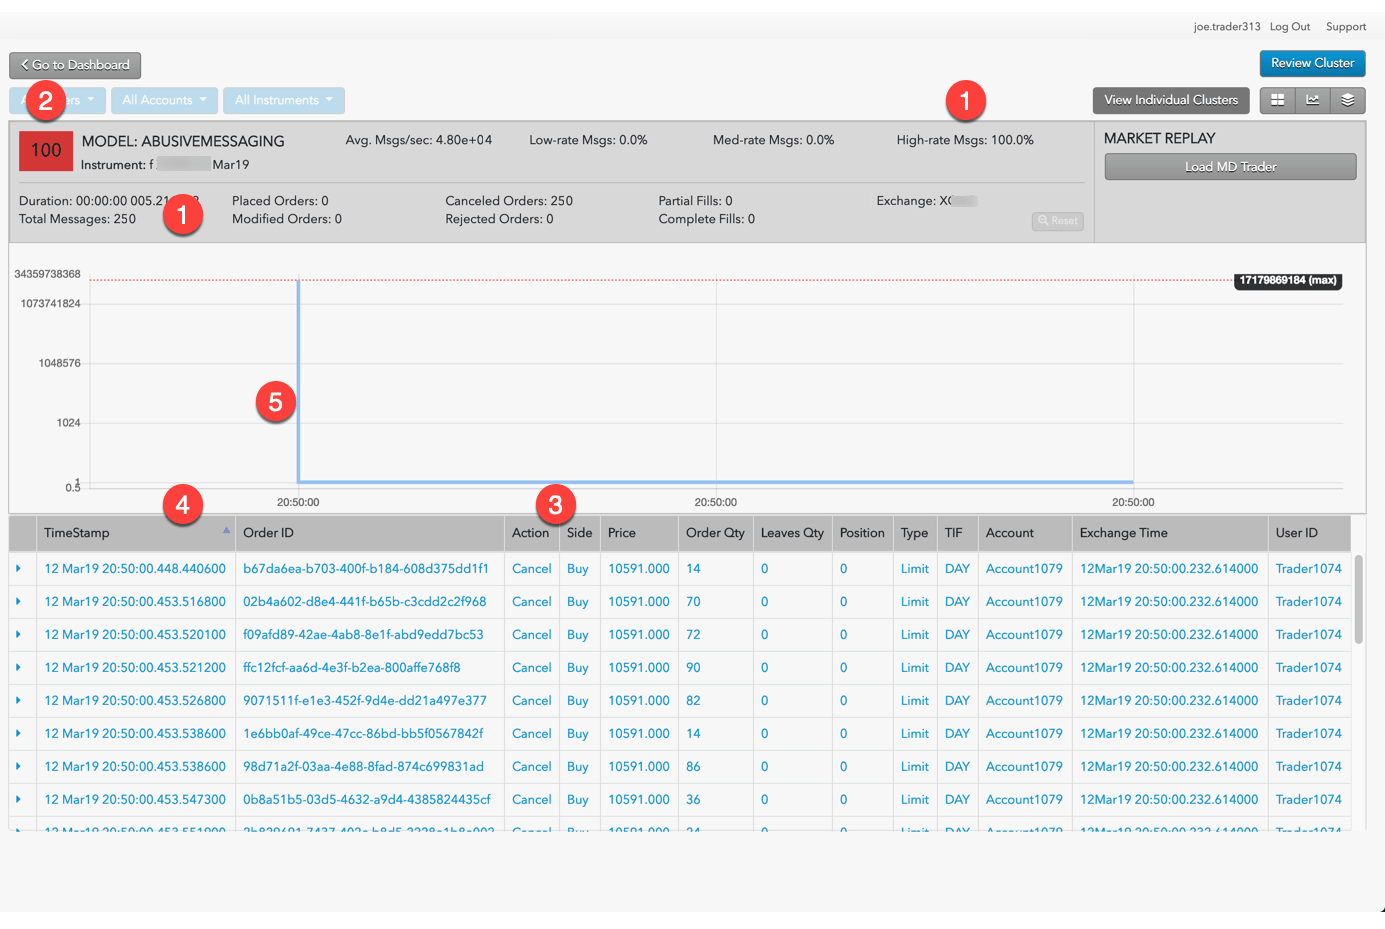Sort by Position column header
1385x929 pixels.
pos(862,533)
